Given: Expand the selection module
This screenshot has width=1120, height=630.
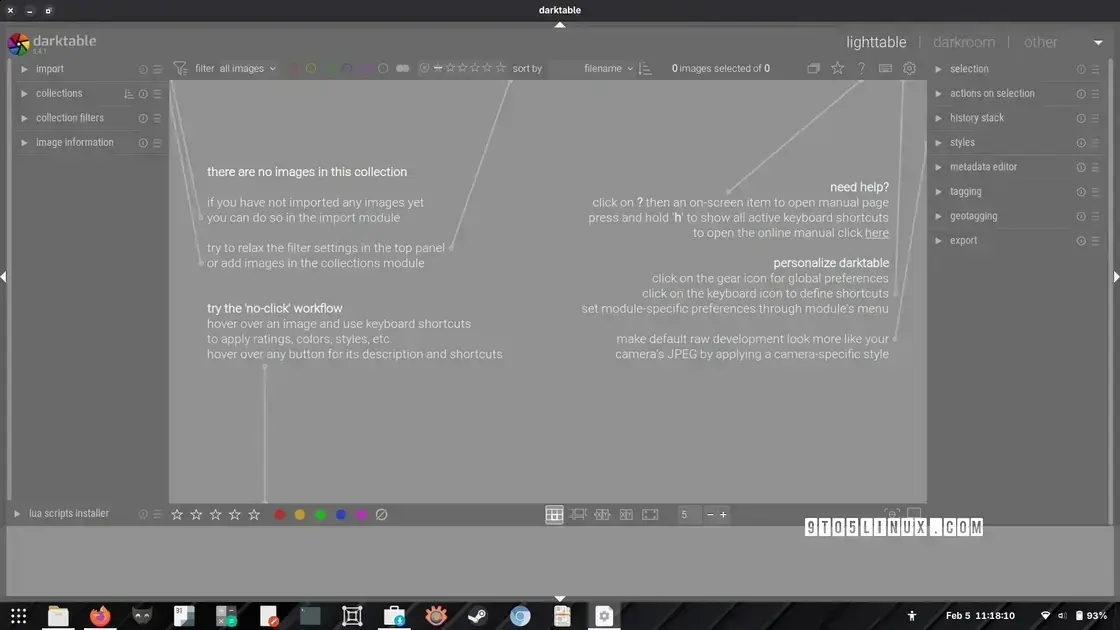Looking at the screenshot, I should (939, 69).
